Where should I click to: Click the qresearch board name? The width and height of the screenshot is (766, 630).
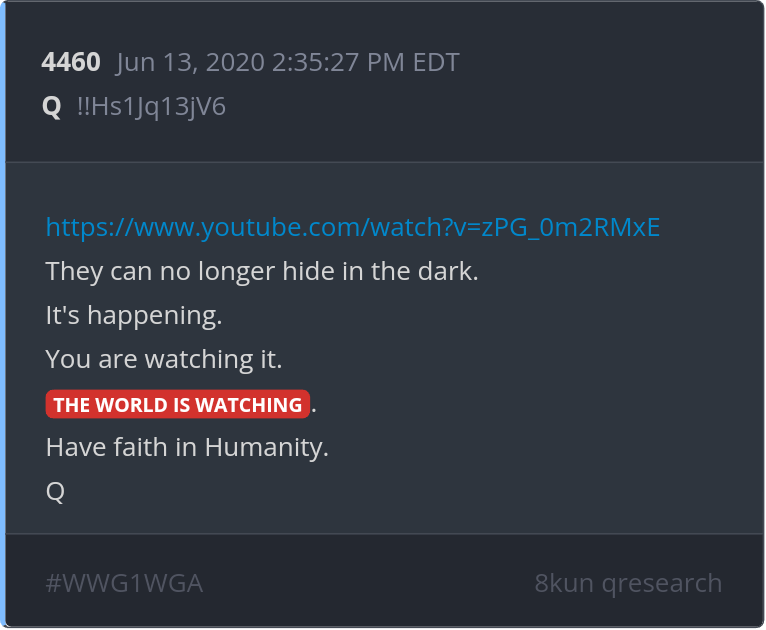662,583
